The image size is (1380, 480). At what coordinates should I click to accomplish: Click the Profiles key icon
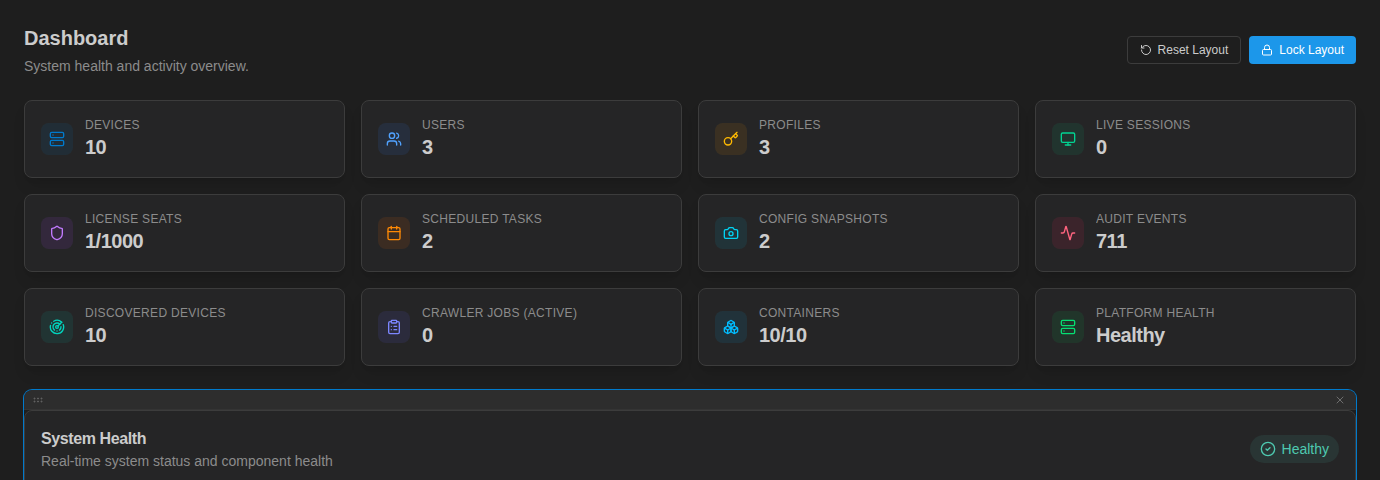[x=731, y=139]
